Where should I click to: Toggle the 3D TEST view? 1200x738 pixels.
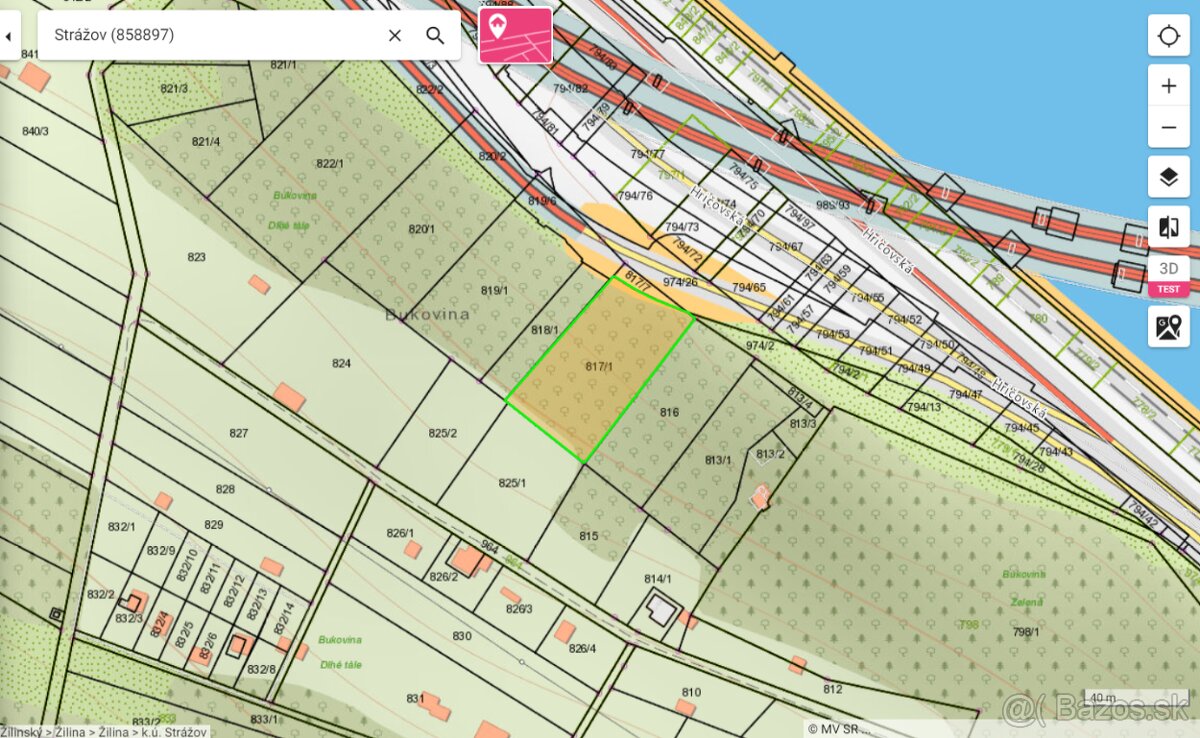point(1168,277)
